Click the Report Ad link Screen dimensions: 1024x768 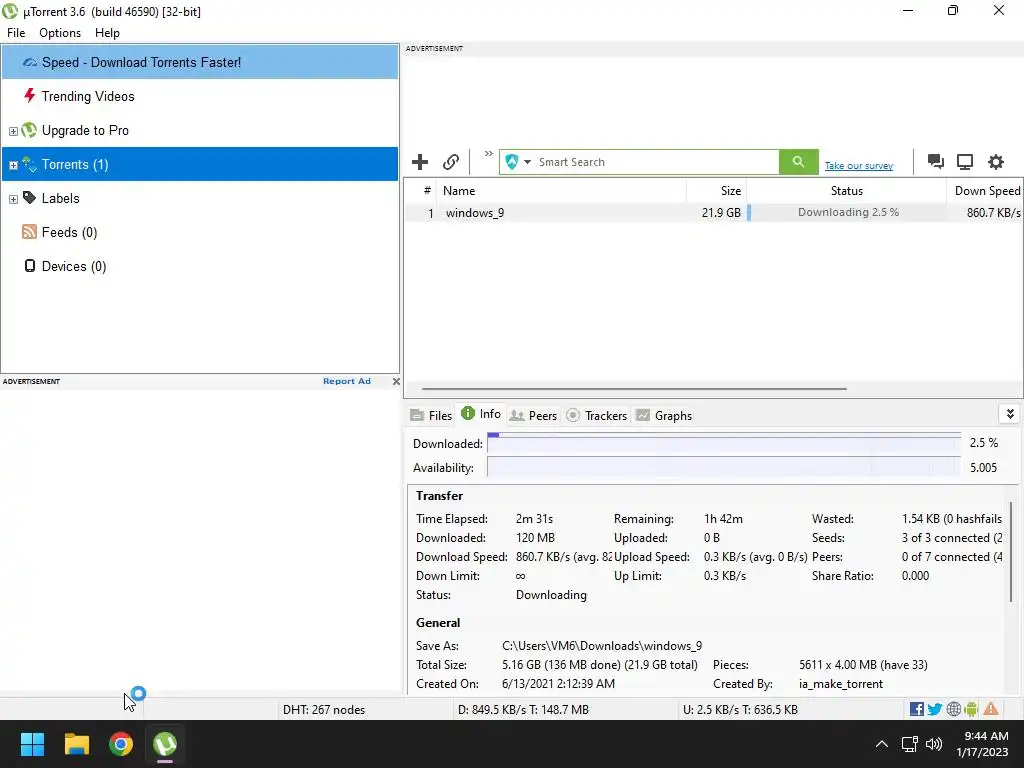click(x=347, y=381)
